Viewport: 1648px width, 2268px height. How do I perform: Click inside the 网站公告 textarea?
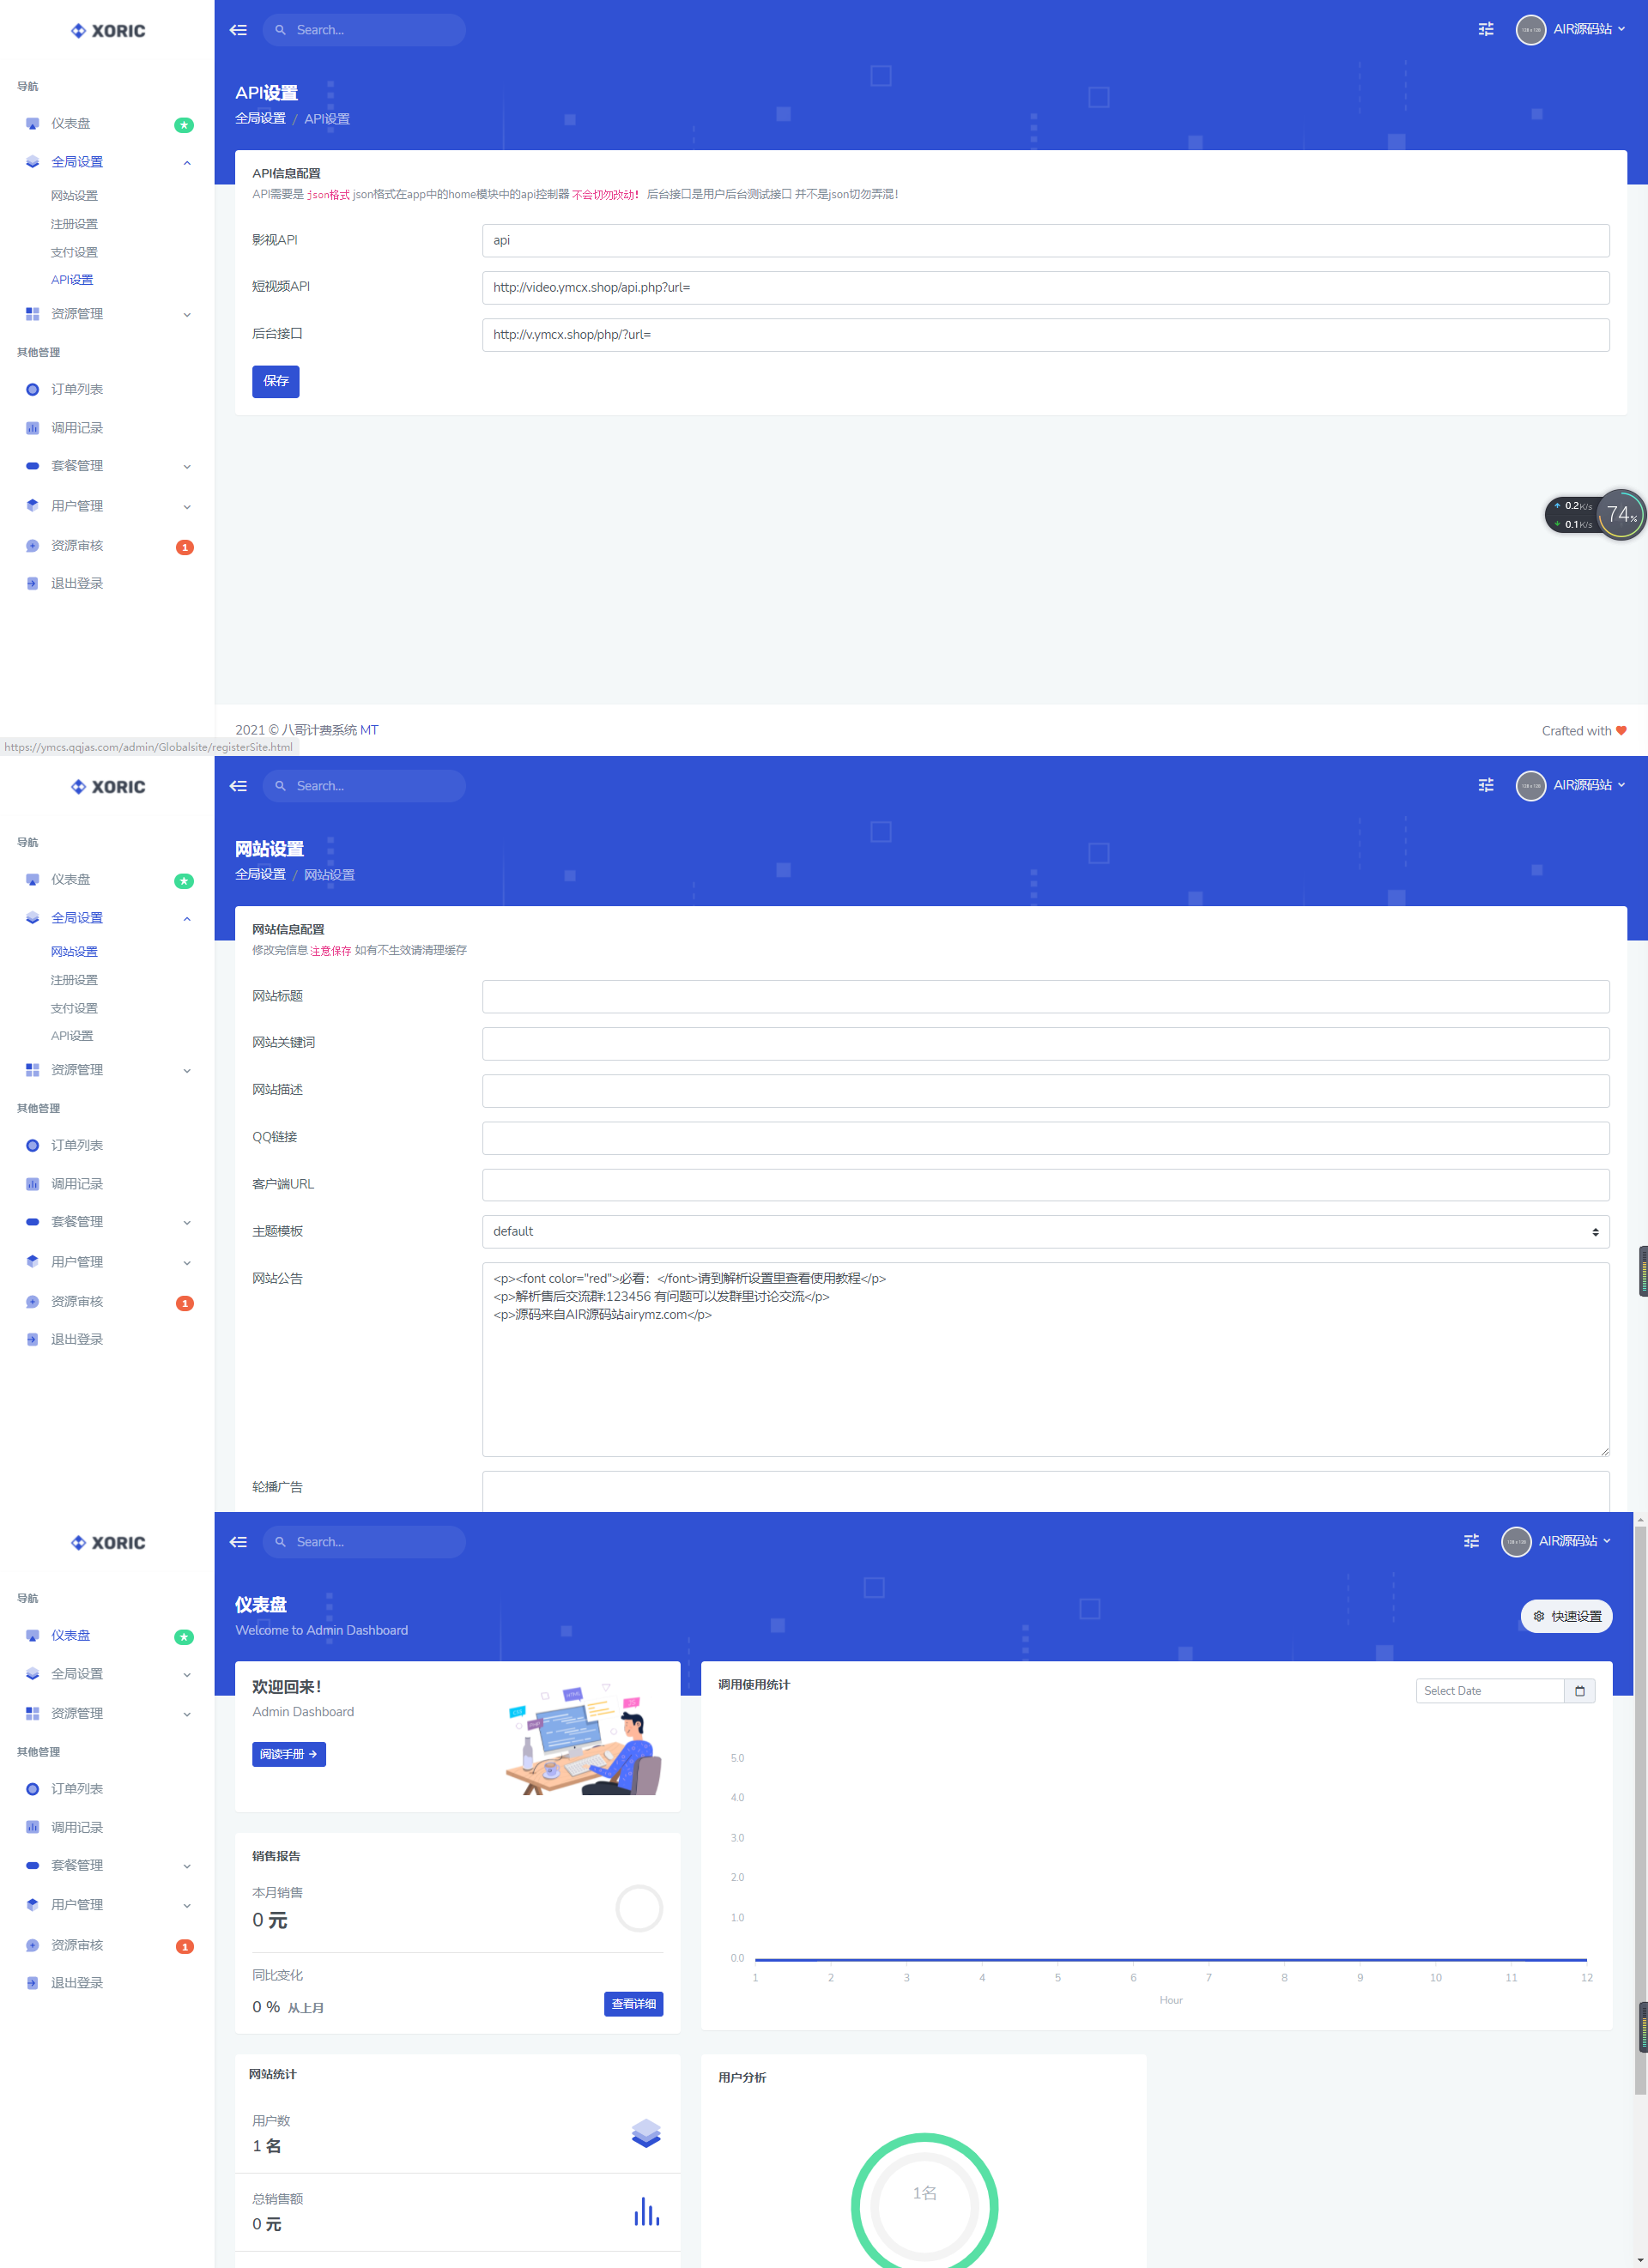(x=1045, y=1359)
